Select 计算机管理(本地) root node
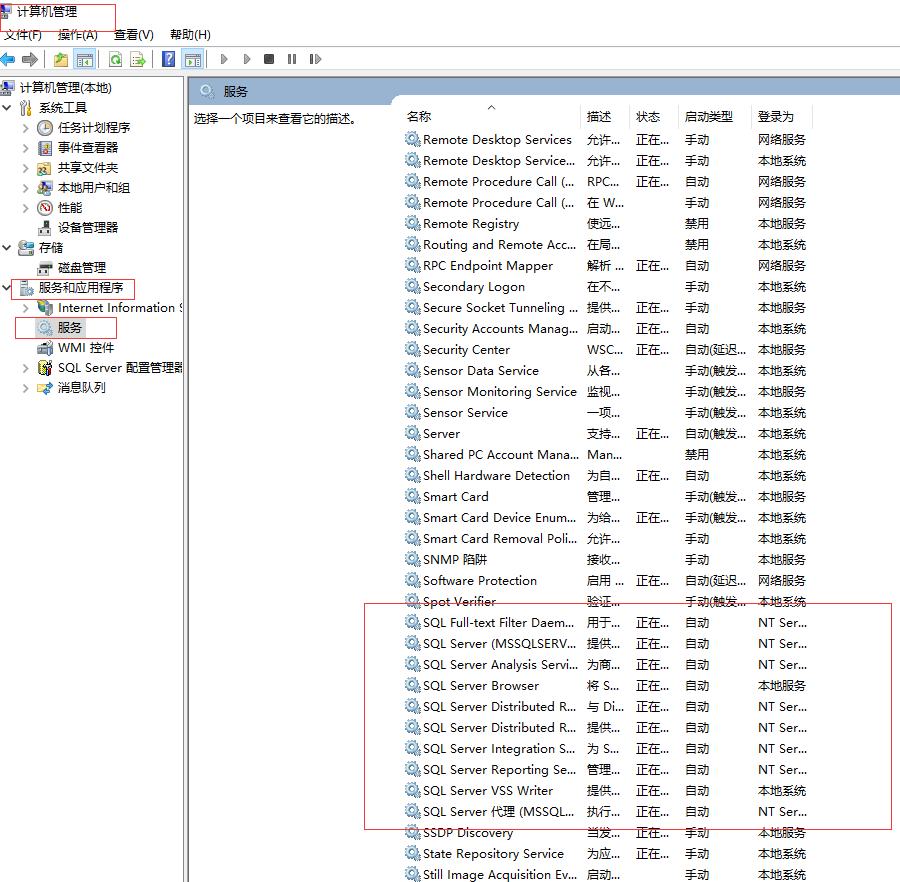This screenshot has width=900, height=882. point(65,88)
